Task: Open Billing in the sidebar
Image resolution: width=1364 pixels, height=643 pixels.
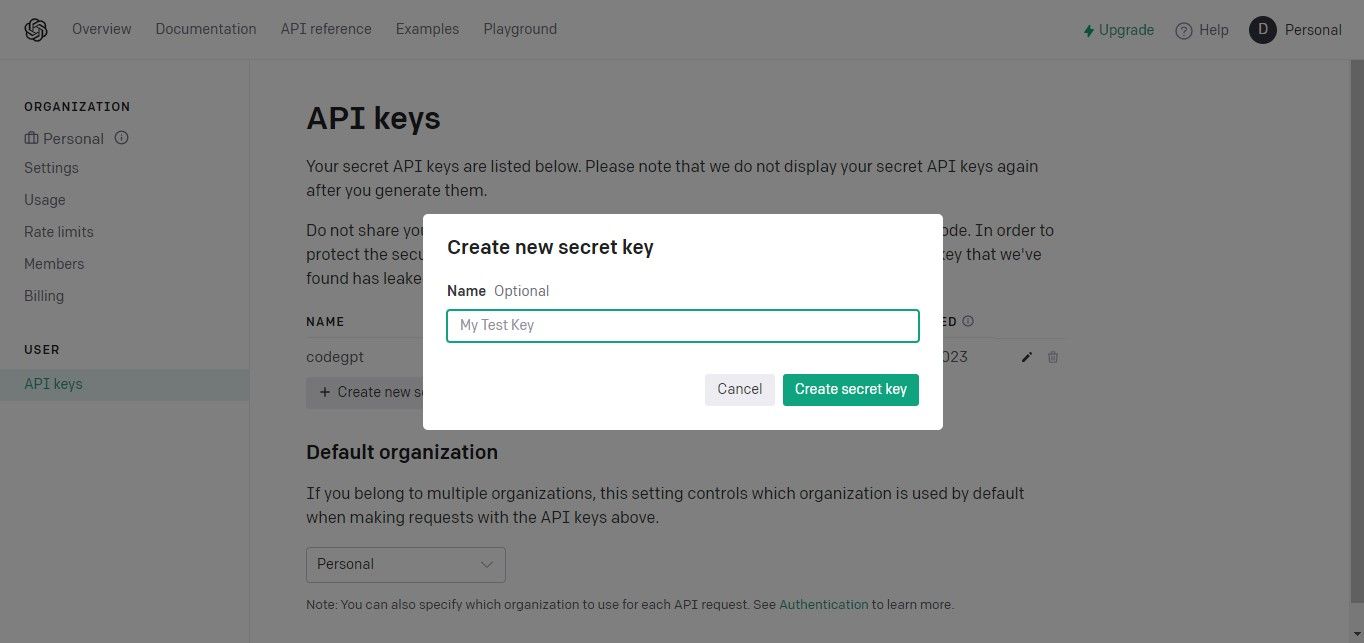Action: [x=44, y=296]
